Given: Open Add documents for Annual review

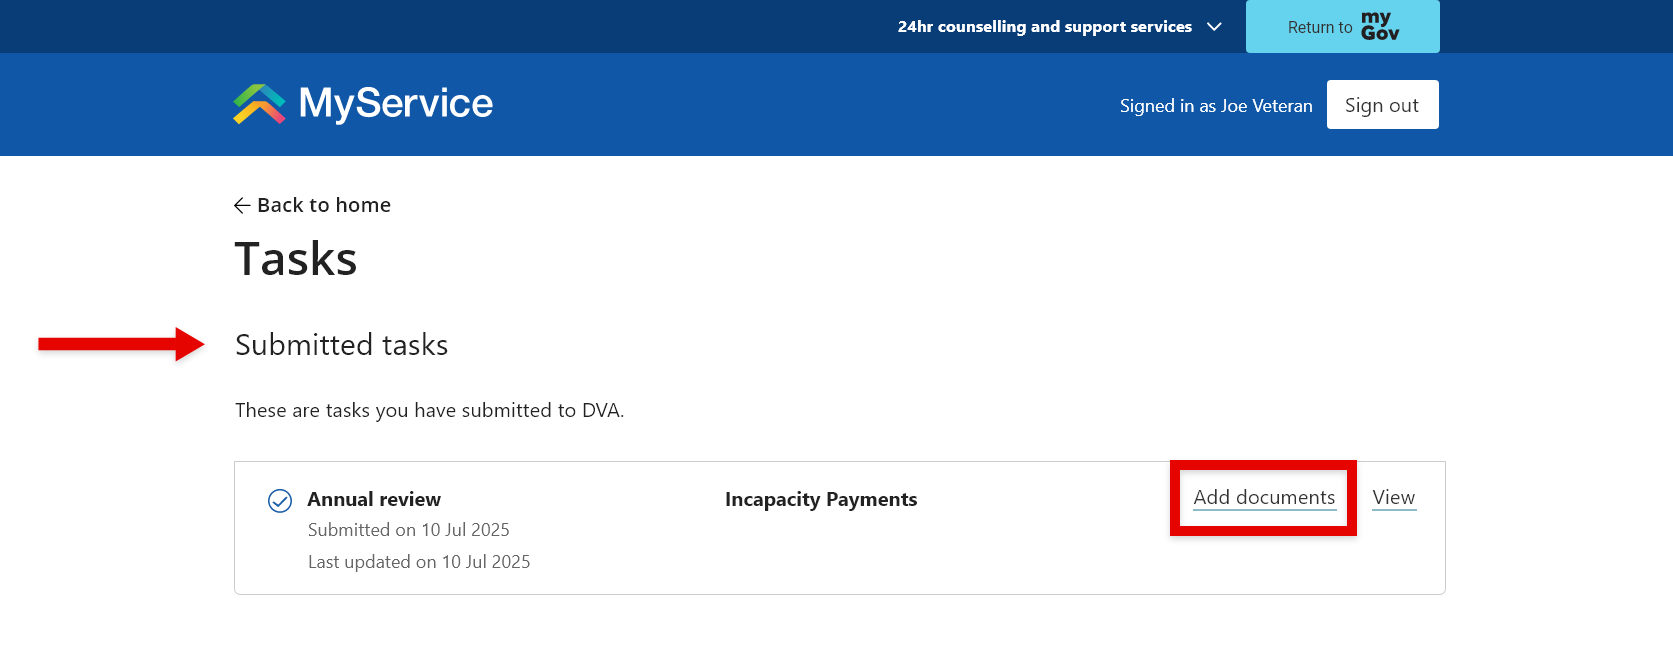Looking at the screenshot, I should coord(1263,497).
